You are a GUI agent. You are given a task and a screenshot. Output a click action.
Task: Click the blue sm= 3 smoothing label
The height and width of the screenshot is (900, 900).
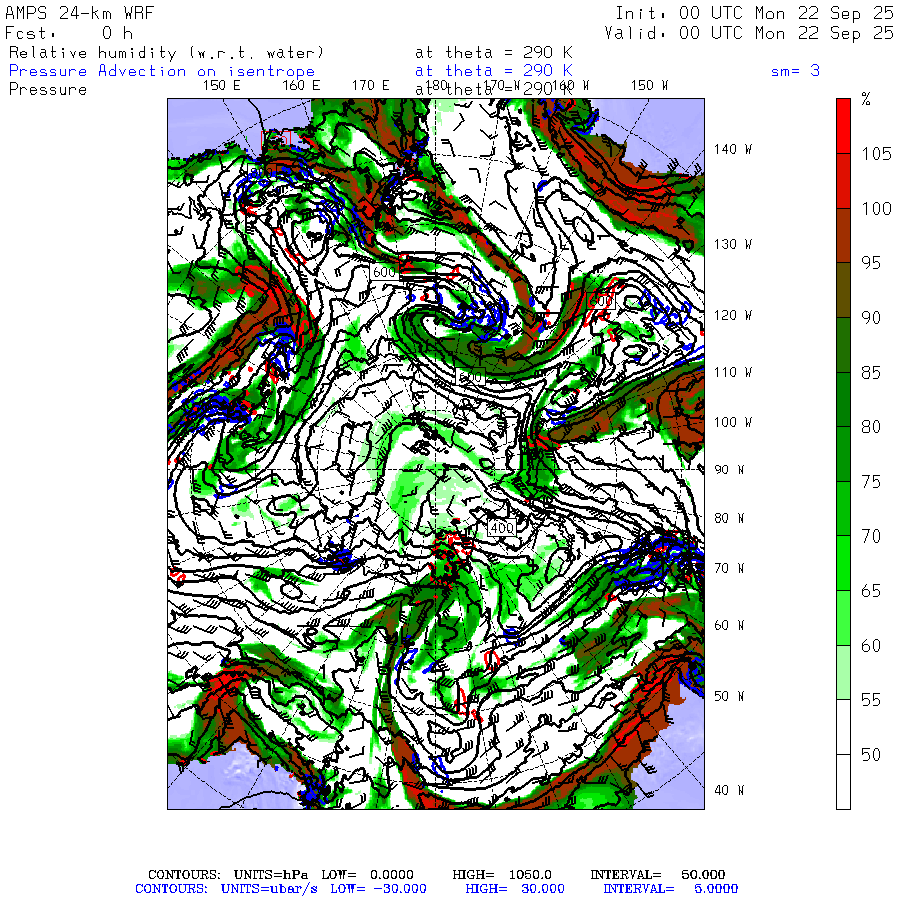(x=795, y=71)
